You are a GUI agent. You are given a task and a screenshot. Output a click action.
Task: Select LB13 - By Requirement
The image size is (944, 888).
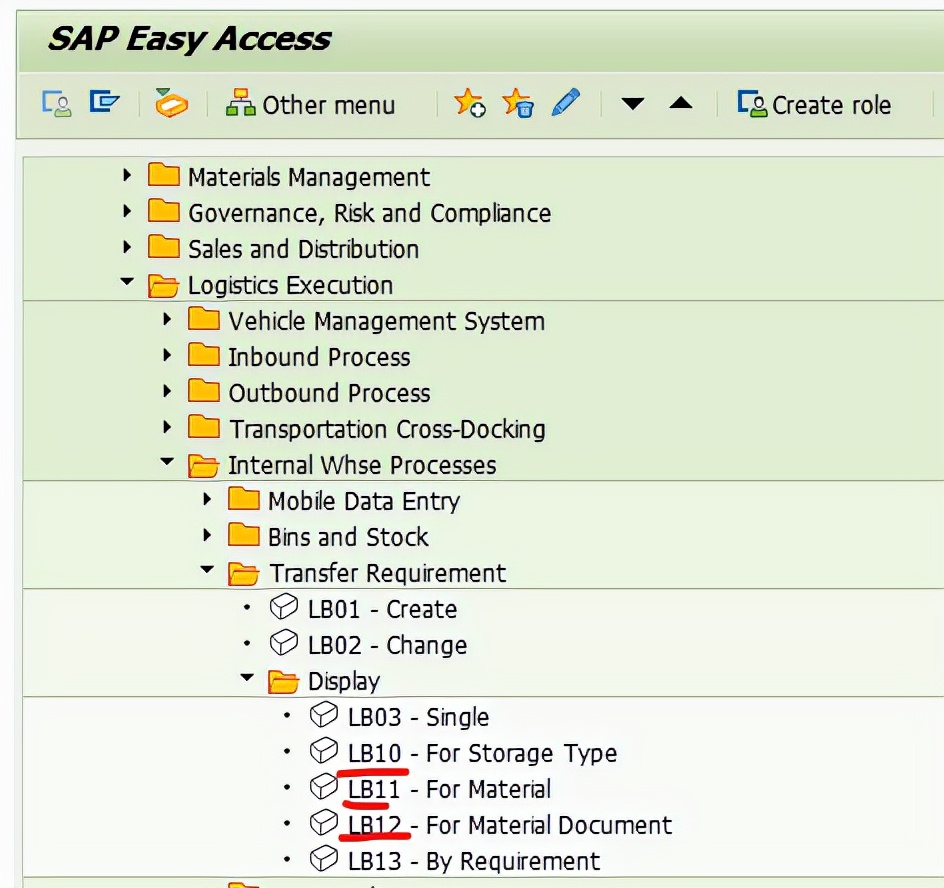click(474, 862)
